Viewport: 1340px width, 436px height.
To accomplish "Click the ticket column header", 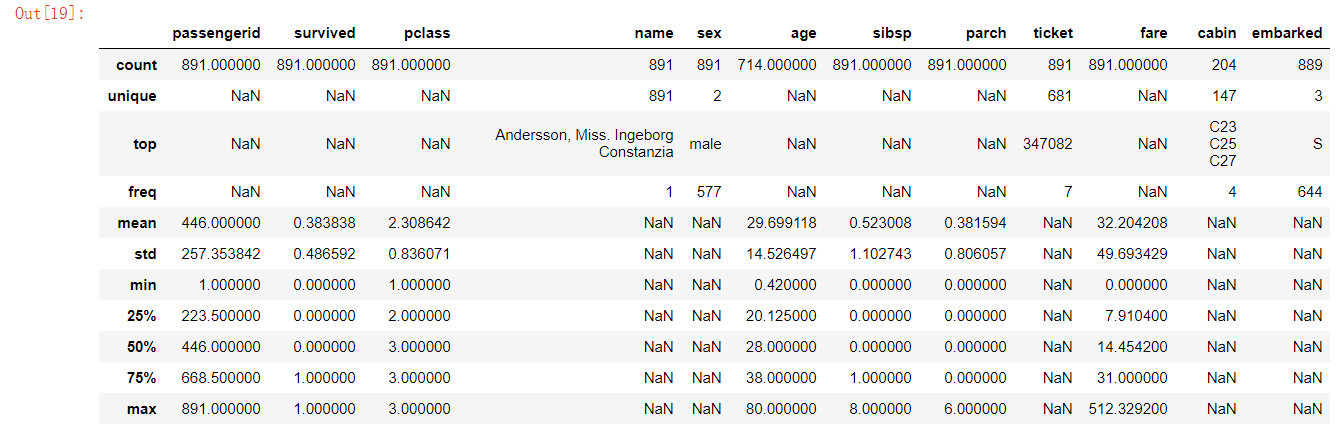I will click(x=1052, y=33).
